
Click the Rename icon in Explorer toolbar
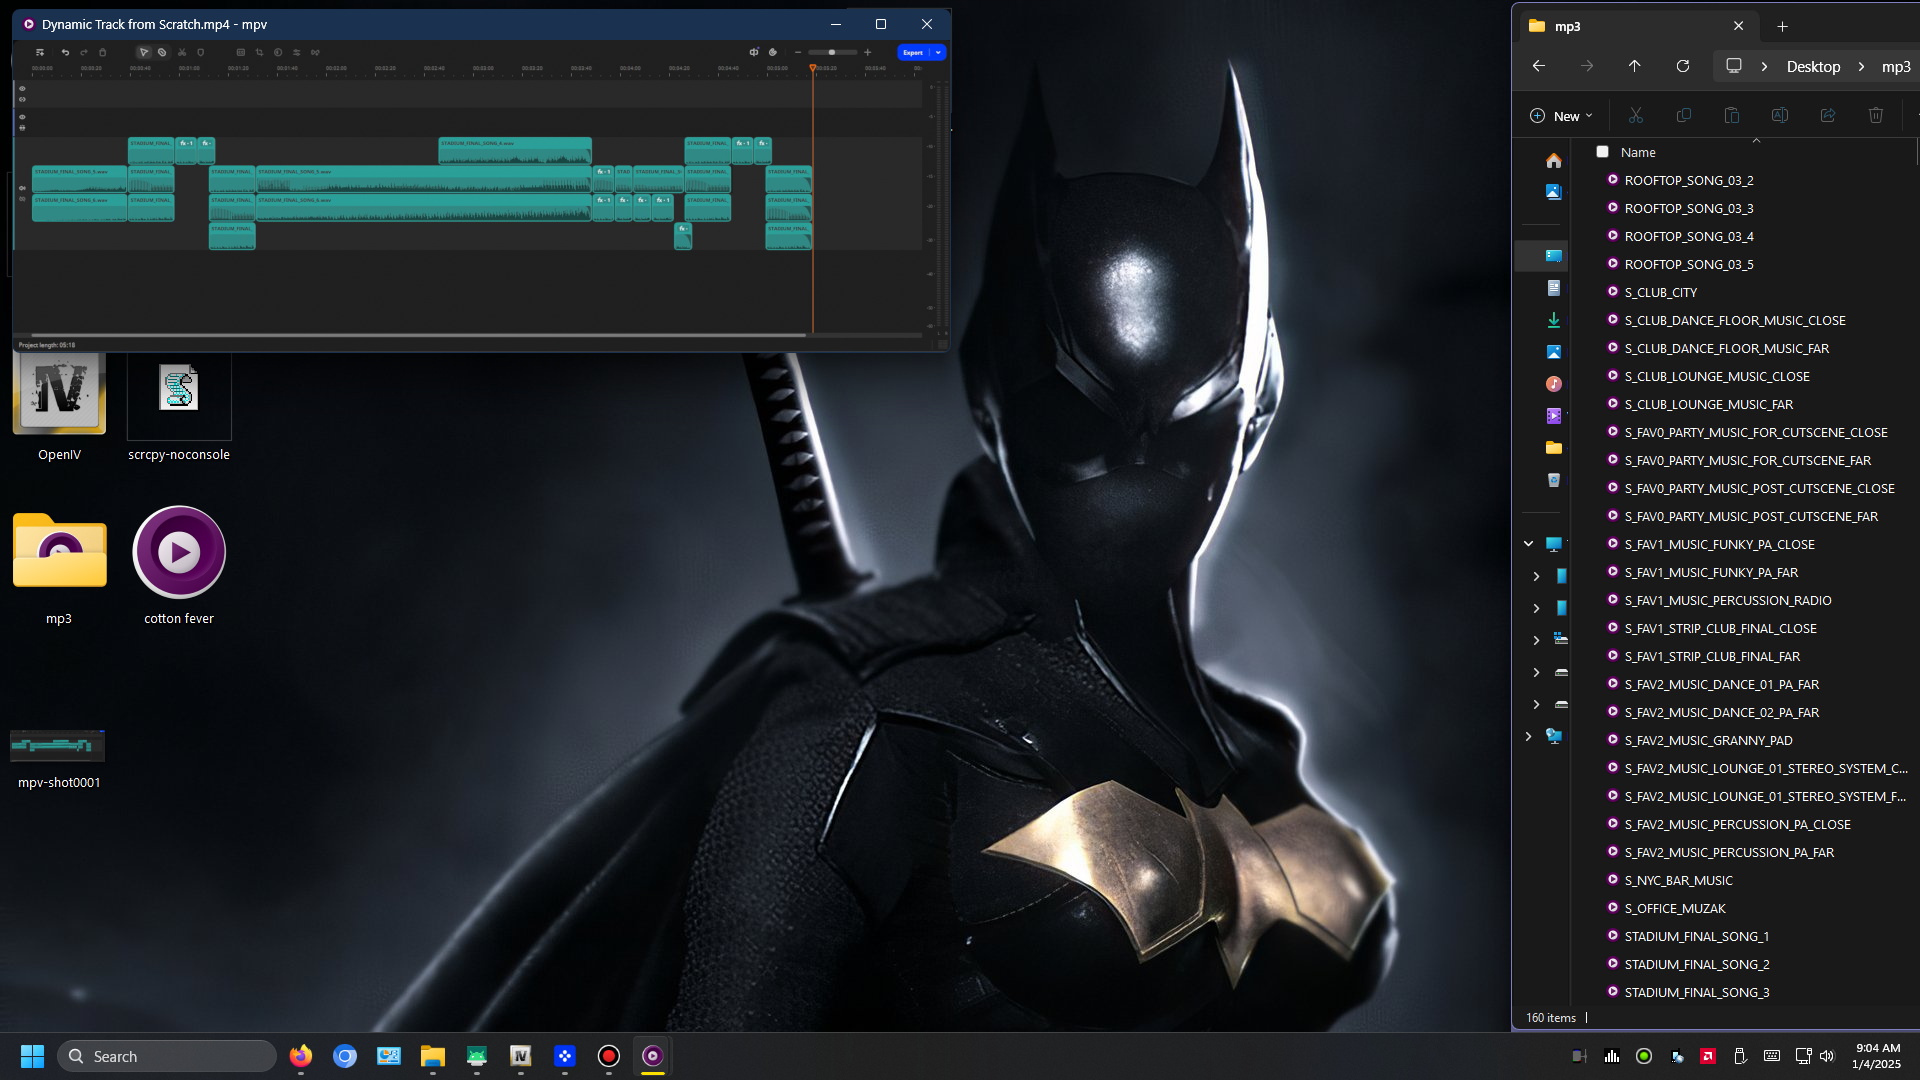[x=1780, y=116]
